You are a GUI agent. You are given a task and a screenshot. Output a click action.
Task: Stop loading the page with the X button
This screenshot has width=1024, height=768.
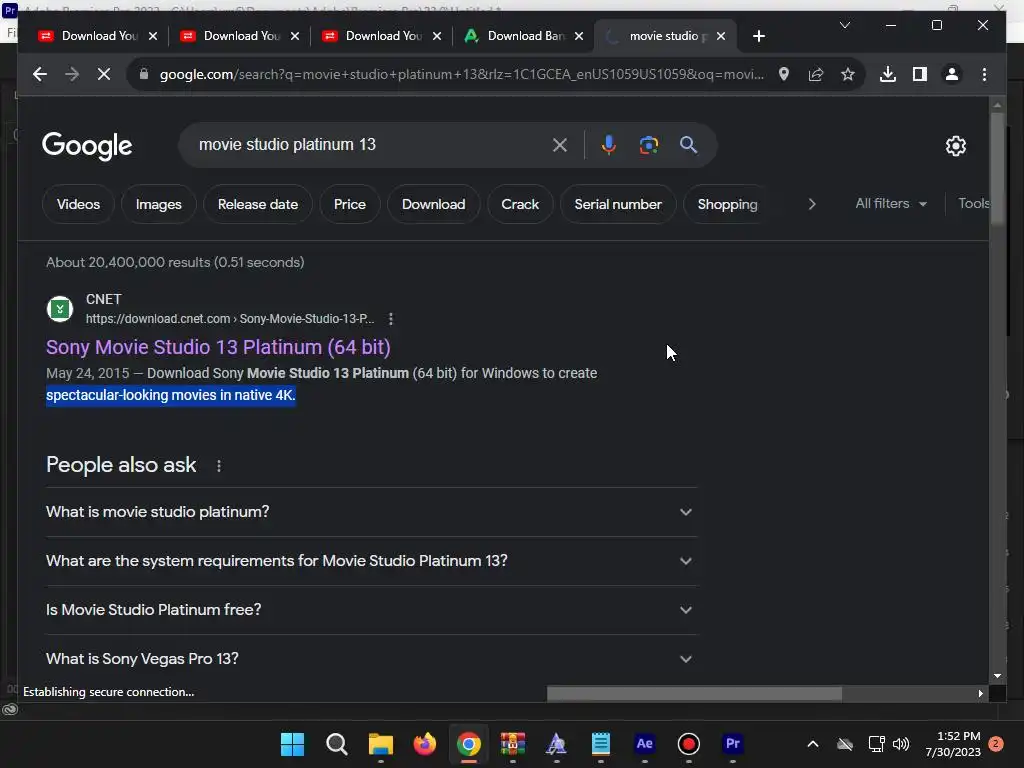click(104, 74)
